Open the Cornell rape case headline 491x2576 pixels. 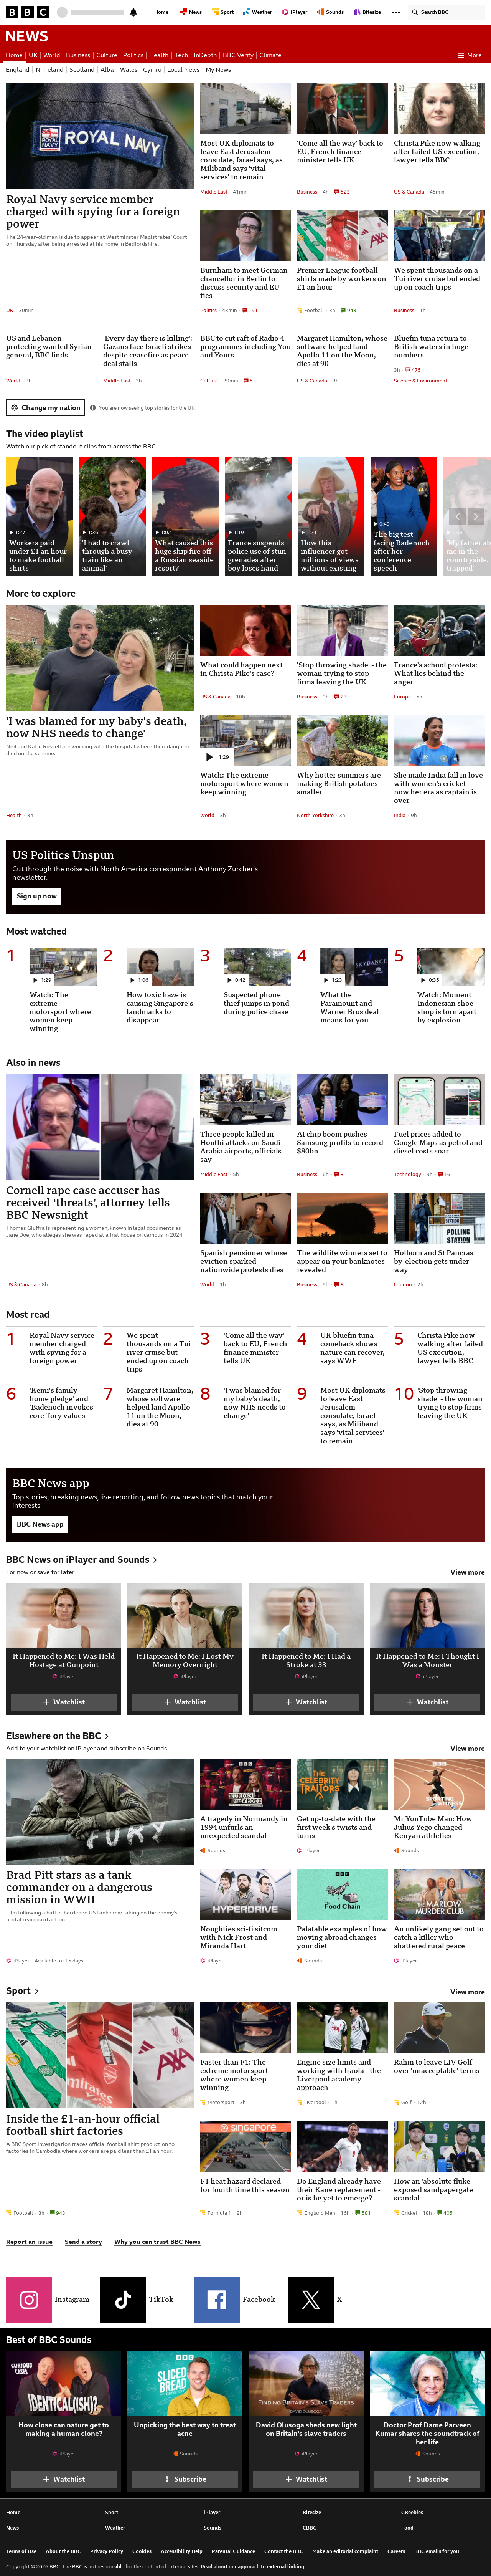[88, 1202]
